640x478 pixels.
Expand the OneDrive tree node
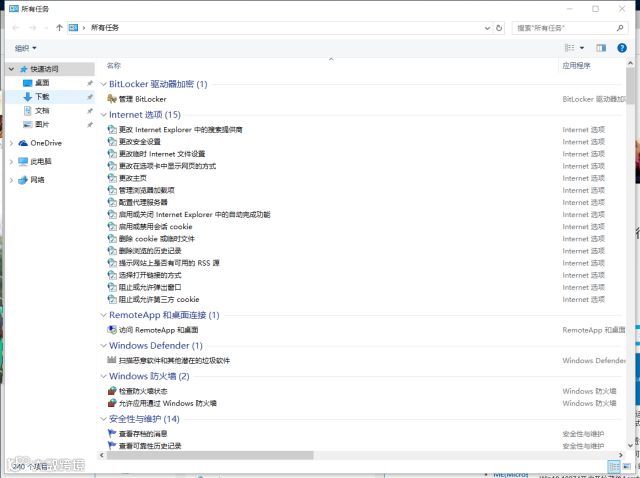pos(11,143)
